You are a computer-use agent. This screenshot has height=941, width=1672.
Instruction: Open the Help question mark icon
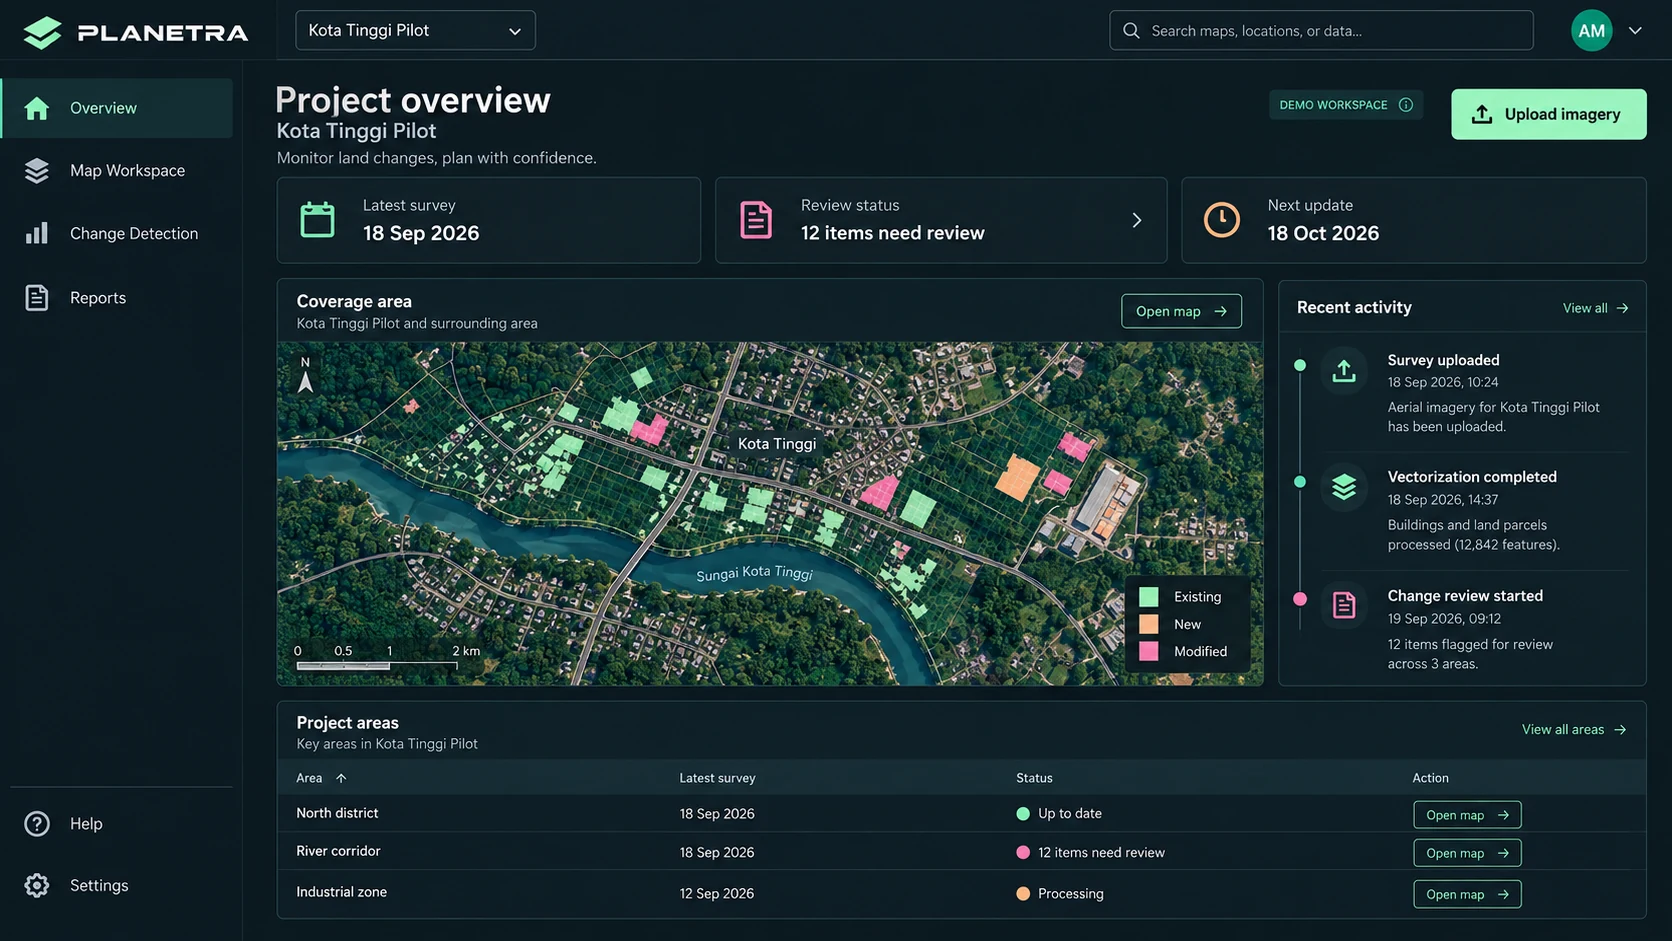[x=37, y=824]
